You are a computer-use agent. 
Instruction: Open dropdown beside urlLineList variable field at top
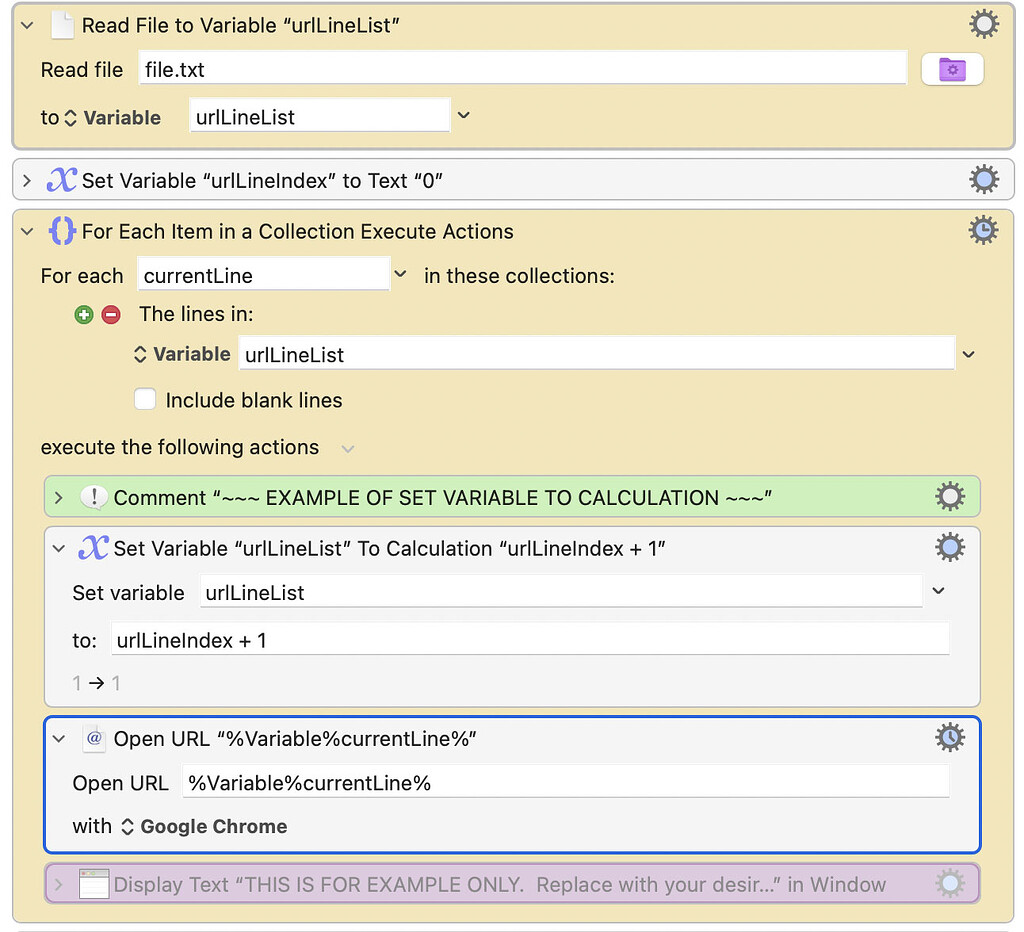463,116
